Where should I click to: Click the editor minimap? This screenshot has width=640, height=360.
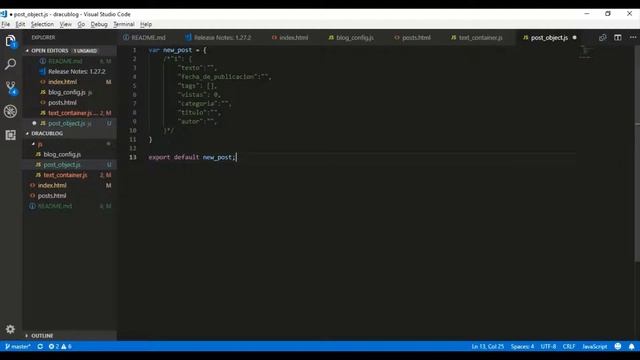tap(585, 52)
